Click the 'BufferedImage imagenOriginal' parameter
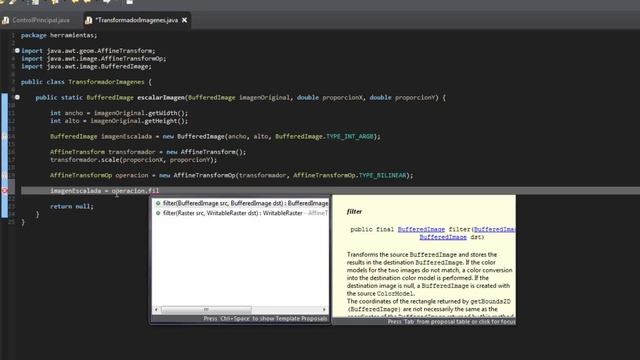This screenshot has width=640, height=360. pos(239,97)
